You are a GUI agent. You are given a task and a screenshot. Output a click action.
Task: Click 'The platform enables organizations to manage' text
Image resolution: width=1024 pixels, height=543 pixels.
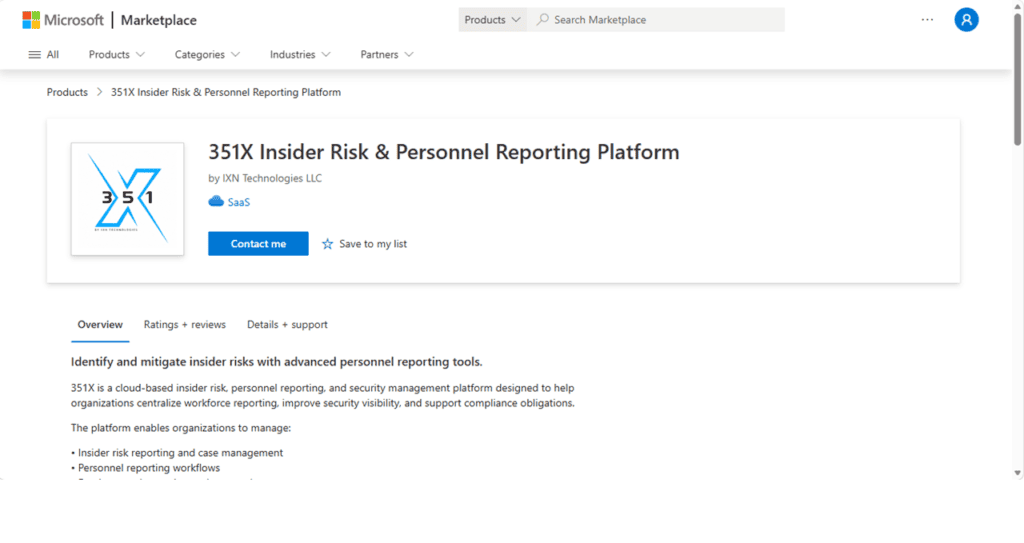tap(181, 428)
